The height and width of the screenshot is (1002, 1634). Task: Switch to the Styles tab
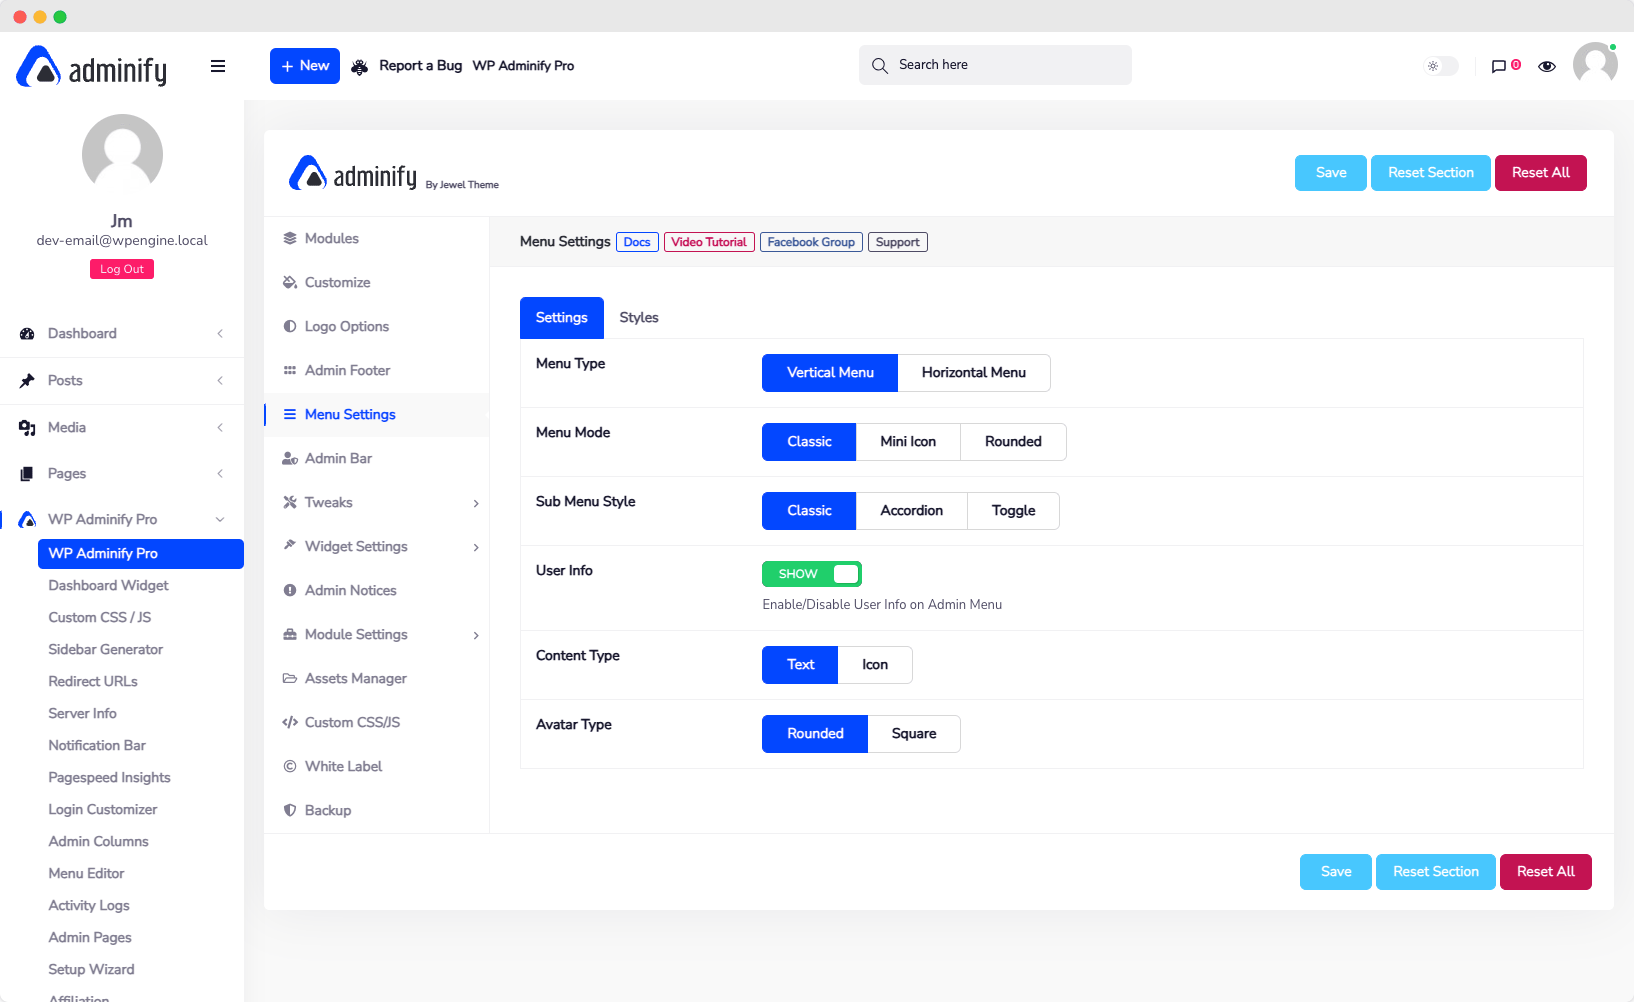639,317
